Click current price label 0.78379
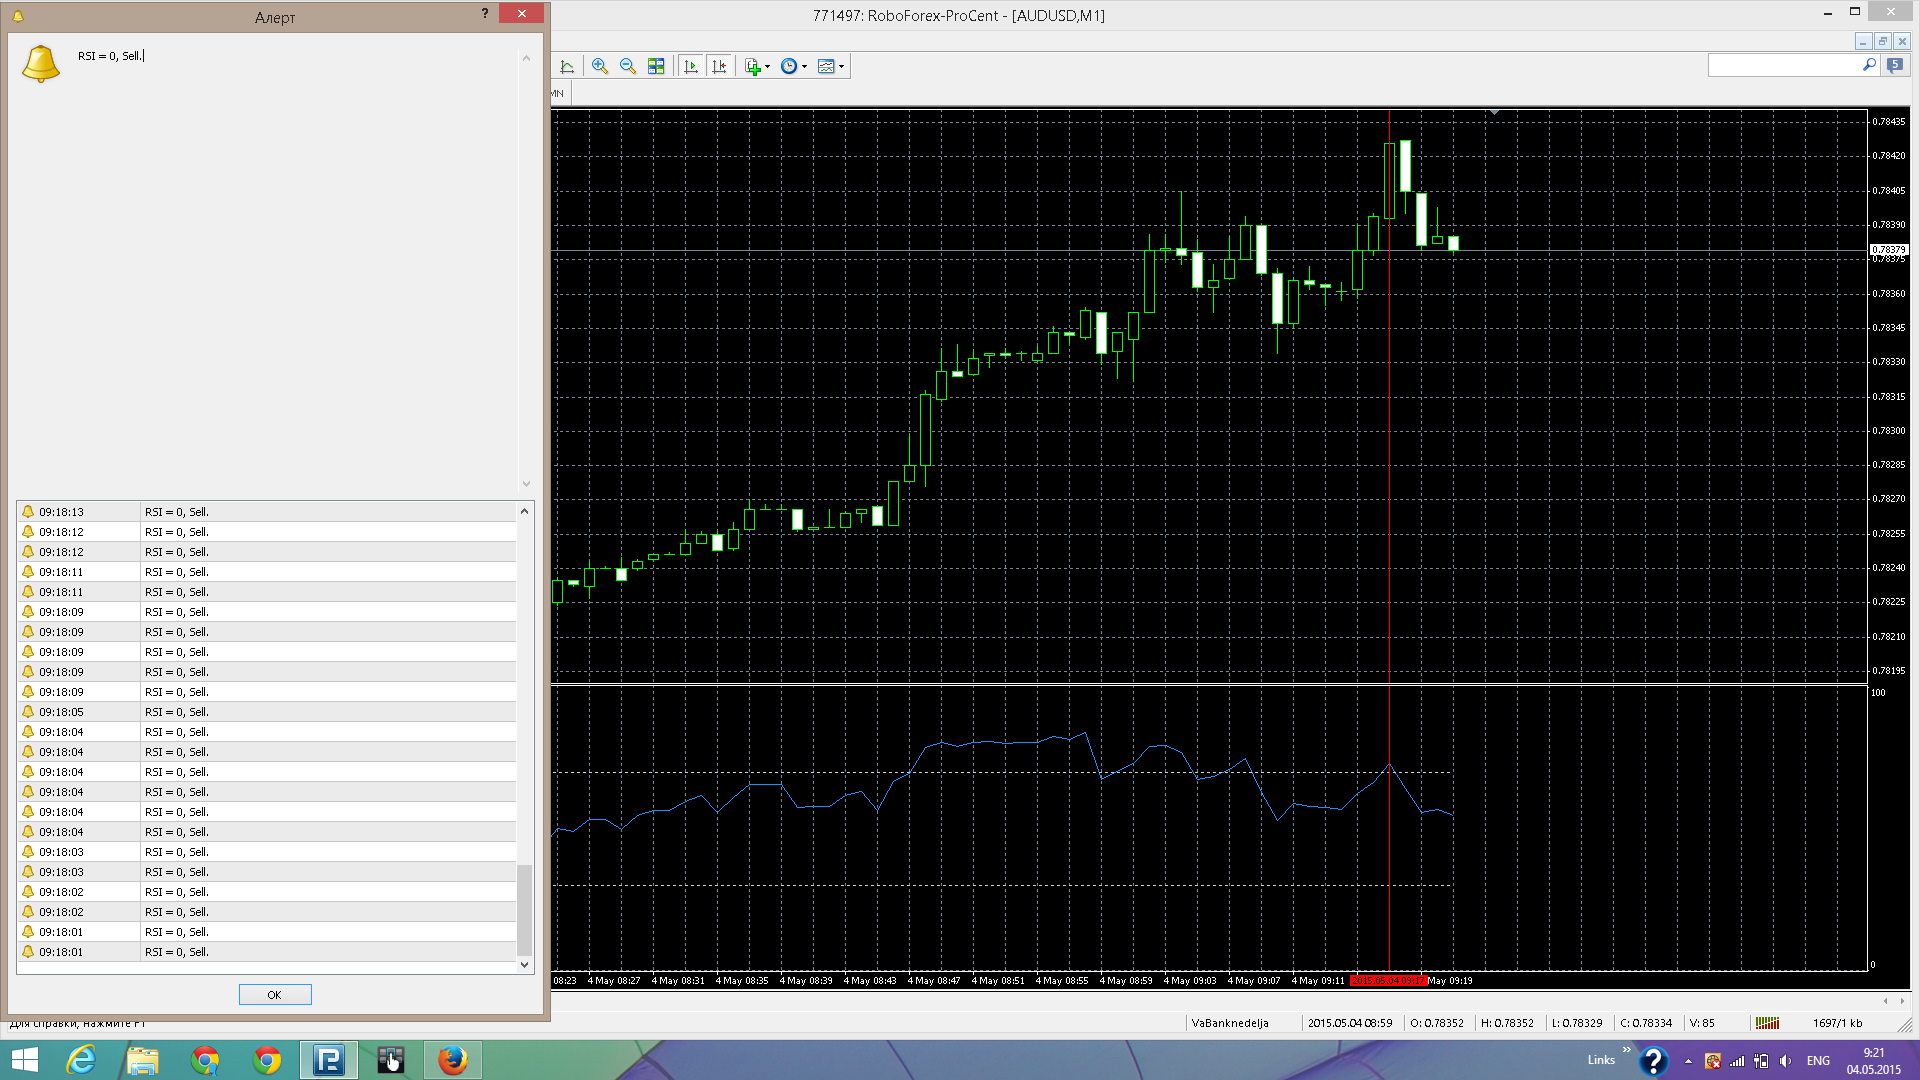Image resolution: width=1920 pixels, height=1080 pixels. coord(1889,250)
